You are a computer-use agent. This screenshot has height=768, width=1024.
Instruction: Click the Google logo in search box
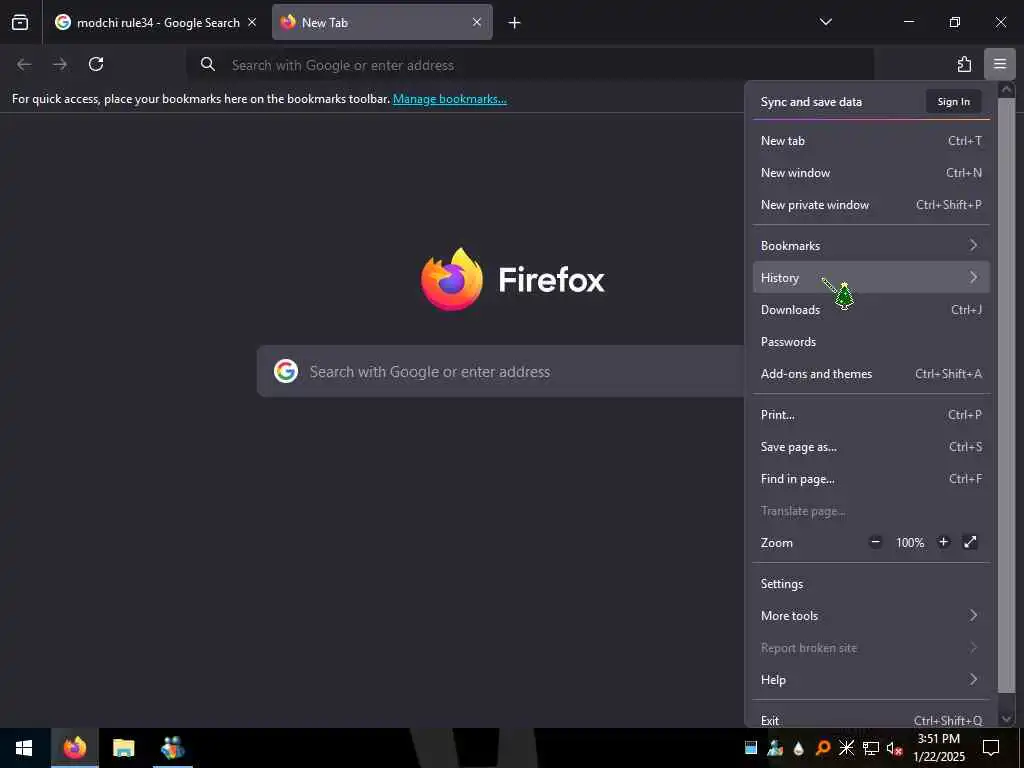pyautogui.click(x=286, y=371)
